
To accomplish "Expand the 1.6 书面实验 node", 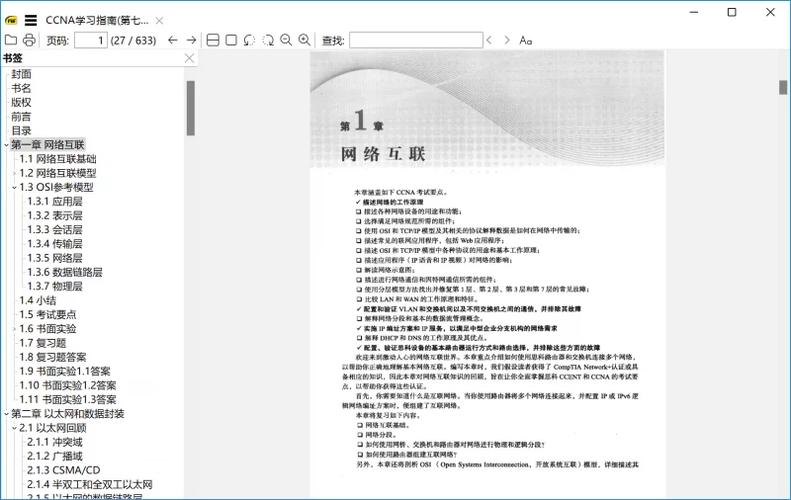I will pyautogui.click(x=14, y=329).
